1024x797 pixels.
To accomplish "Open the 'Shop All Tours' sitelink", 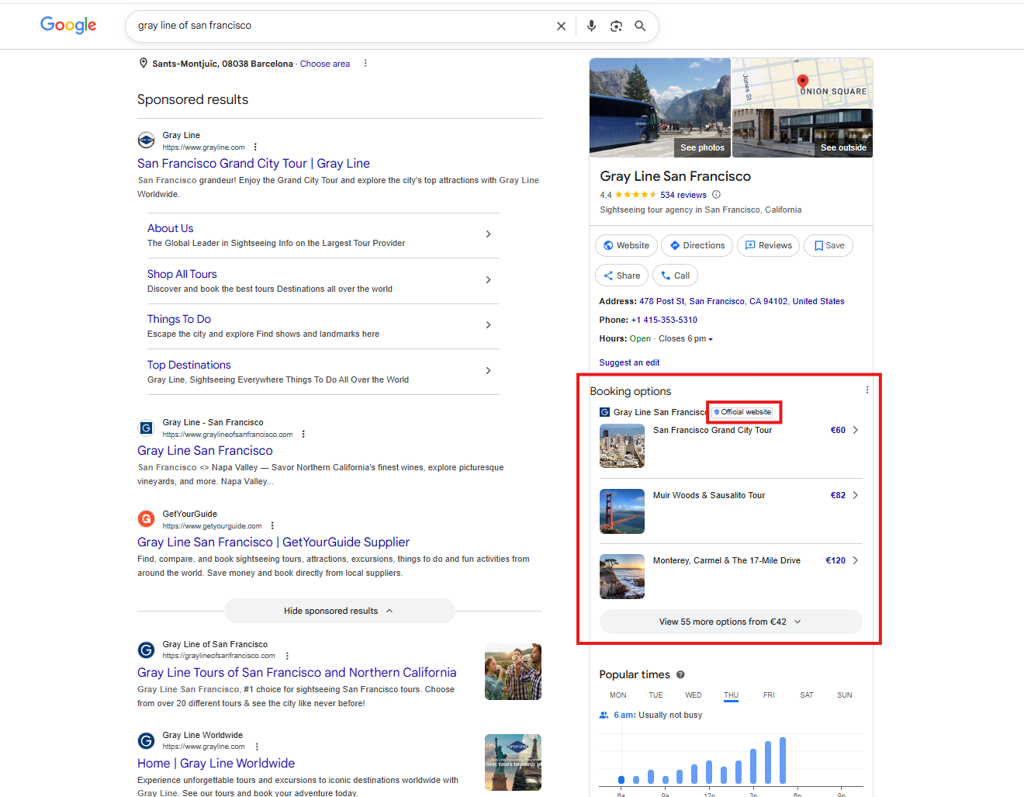I will [182, 274].
